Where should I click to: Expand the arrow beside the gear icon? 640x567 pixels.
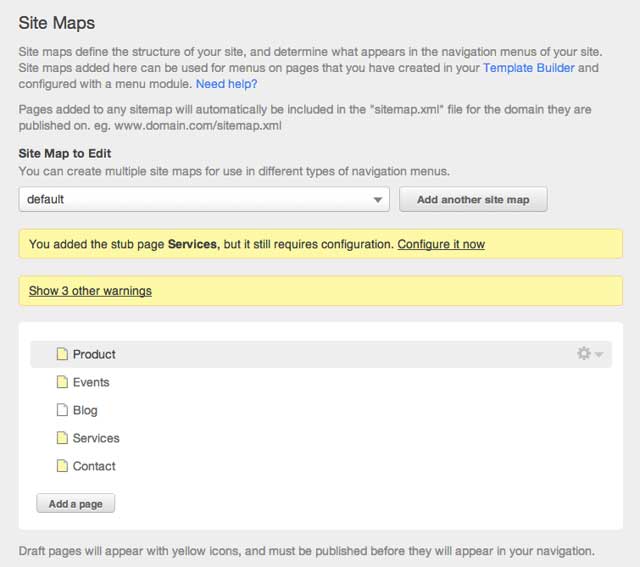tap(599, 355)
